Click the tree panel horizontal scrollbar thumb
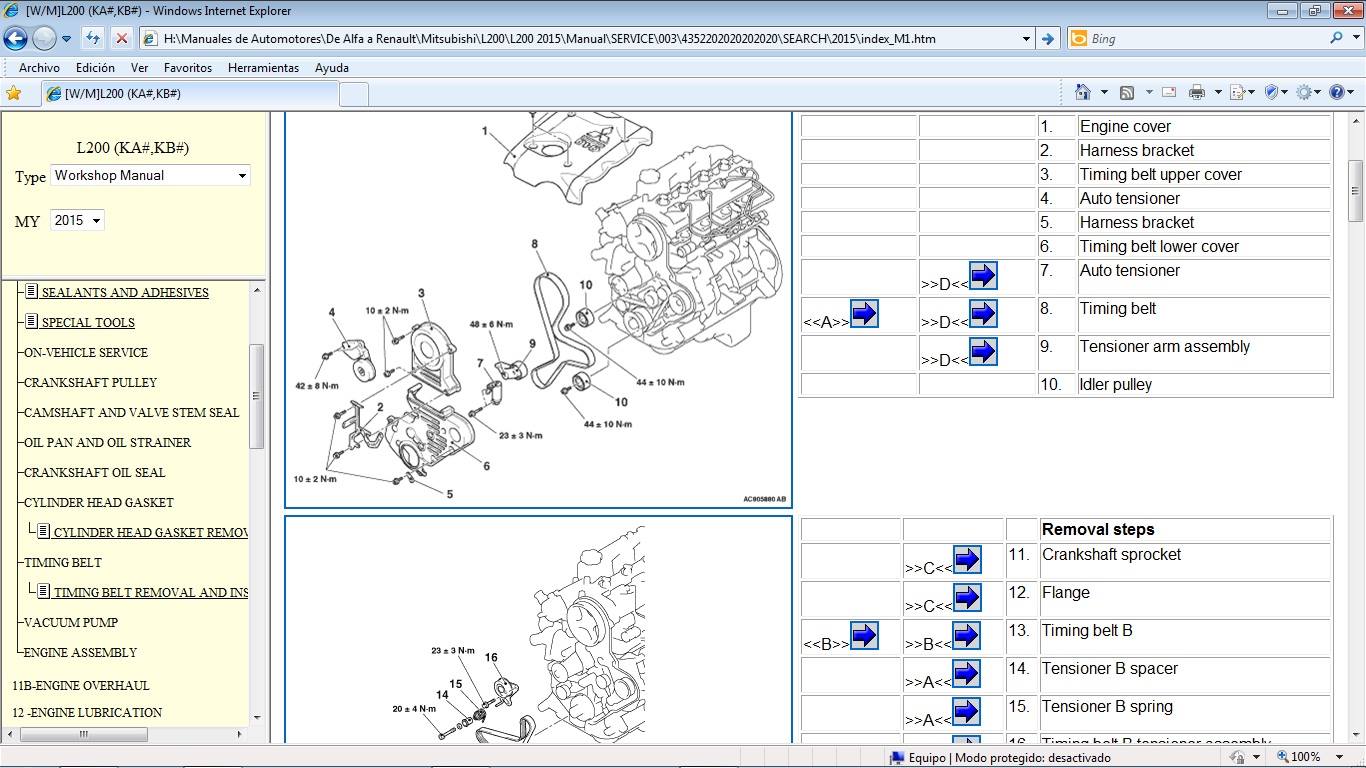 84,734
